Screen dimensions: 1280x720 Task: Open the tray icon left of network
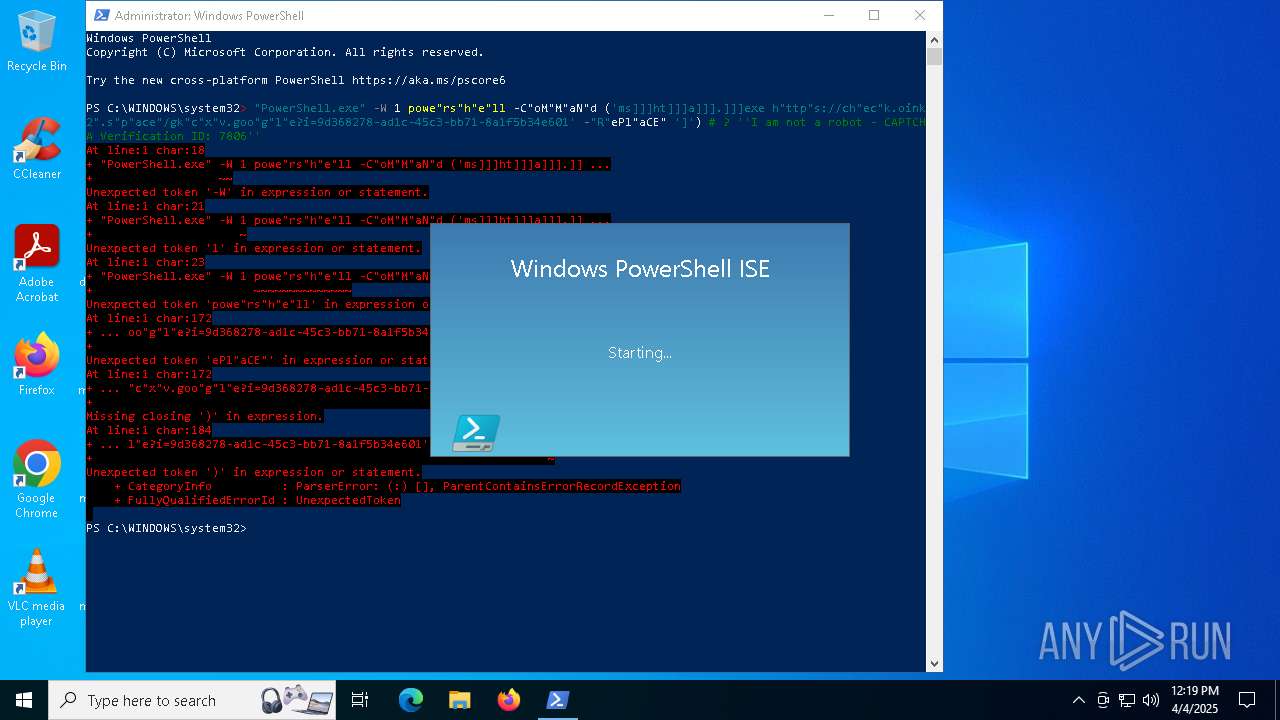(x=1103, y=700)
